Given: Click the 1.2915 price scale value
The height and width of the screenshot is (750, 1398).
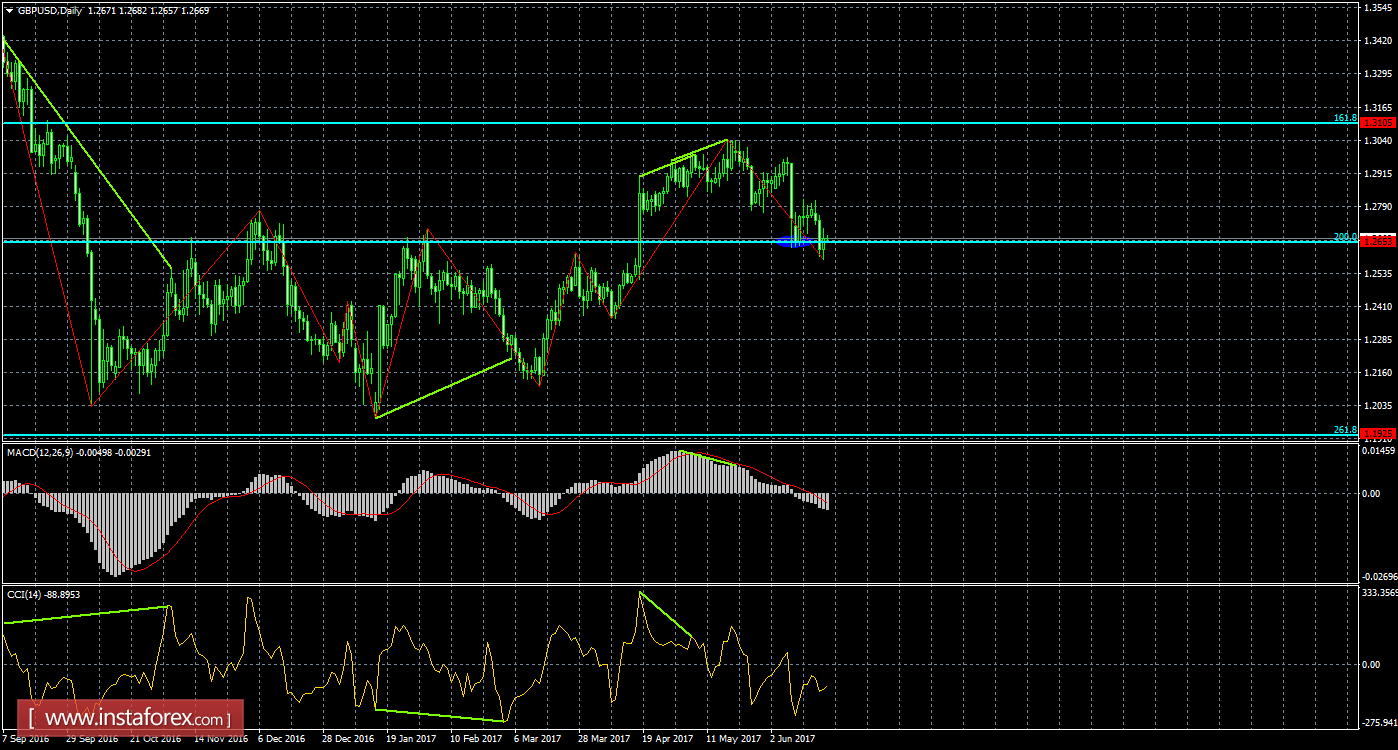Looking at the screenshot, I should click(1379, 174).
